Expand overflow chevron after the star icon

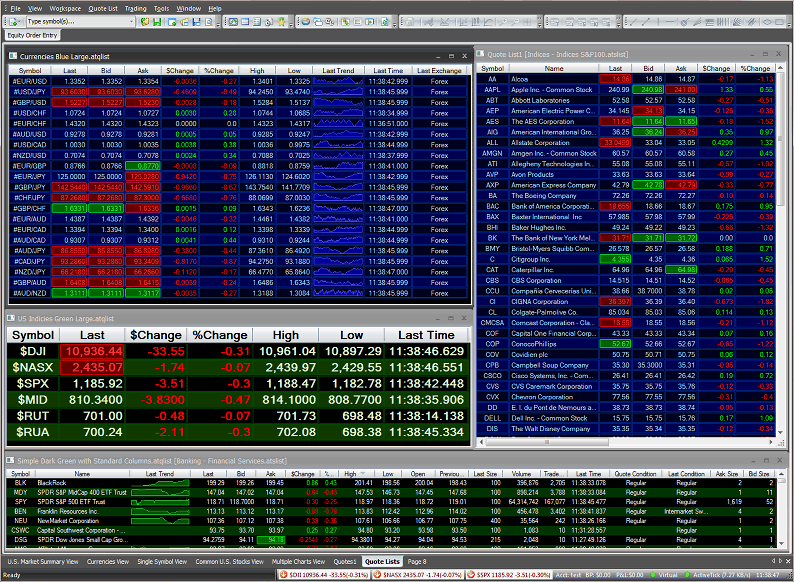point(291,22)
